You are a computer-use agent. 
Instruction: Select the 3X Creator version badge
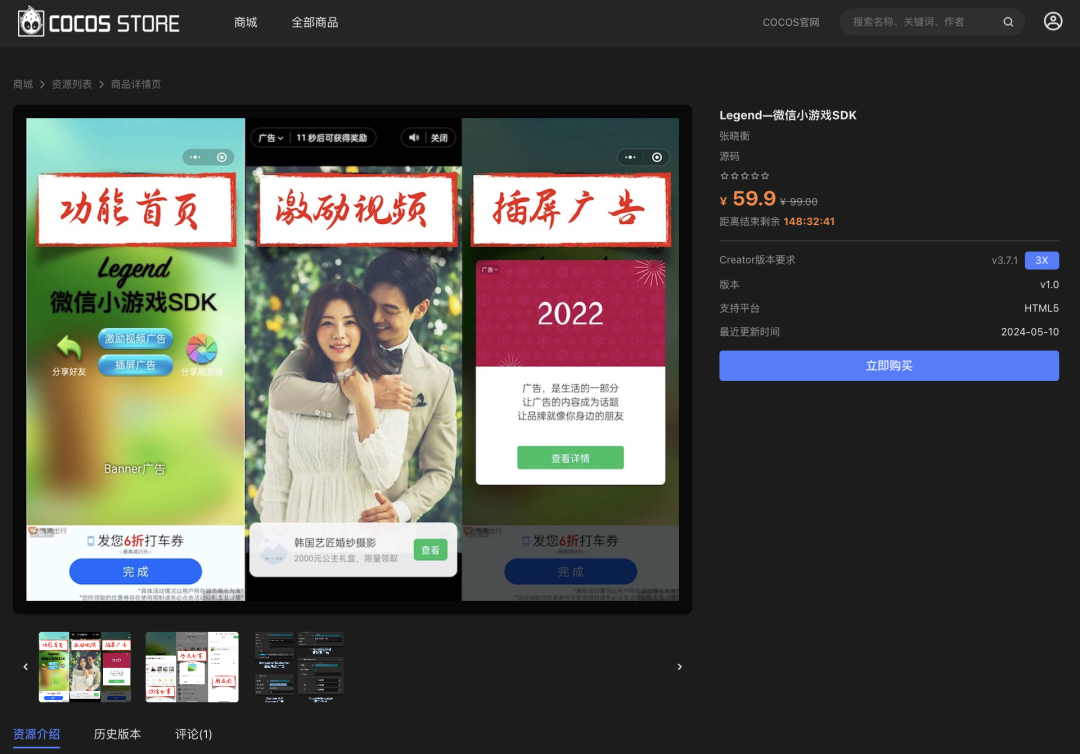(x=1041, y=260)
